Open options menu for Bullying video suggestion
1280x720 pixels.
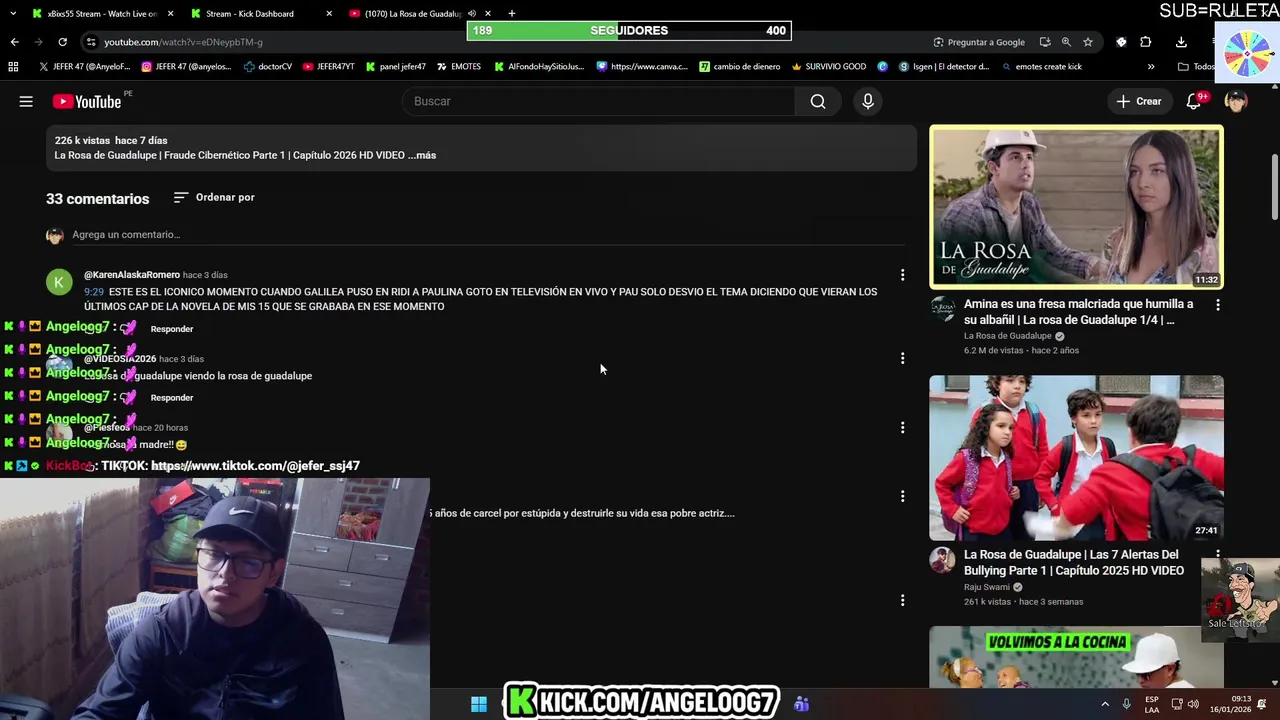click(x=1217, y=554)
